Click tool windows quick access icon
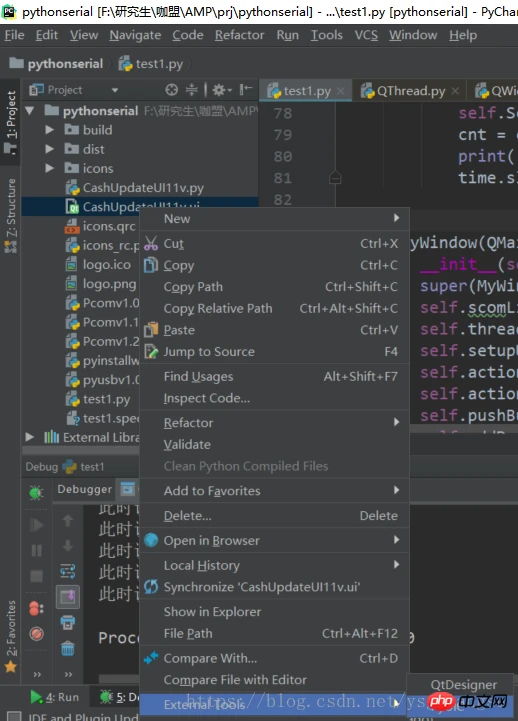This screenshot has width=518, height=721. click(13, 716)
